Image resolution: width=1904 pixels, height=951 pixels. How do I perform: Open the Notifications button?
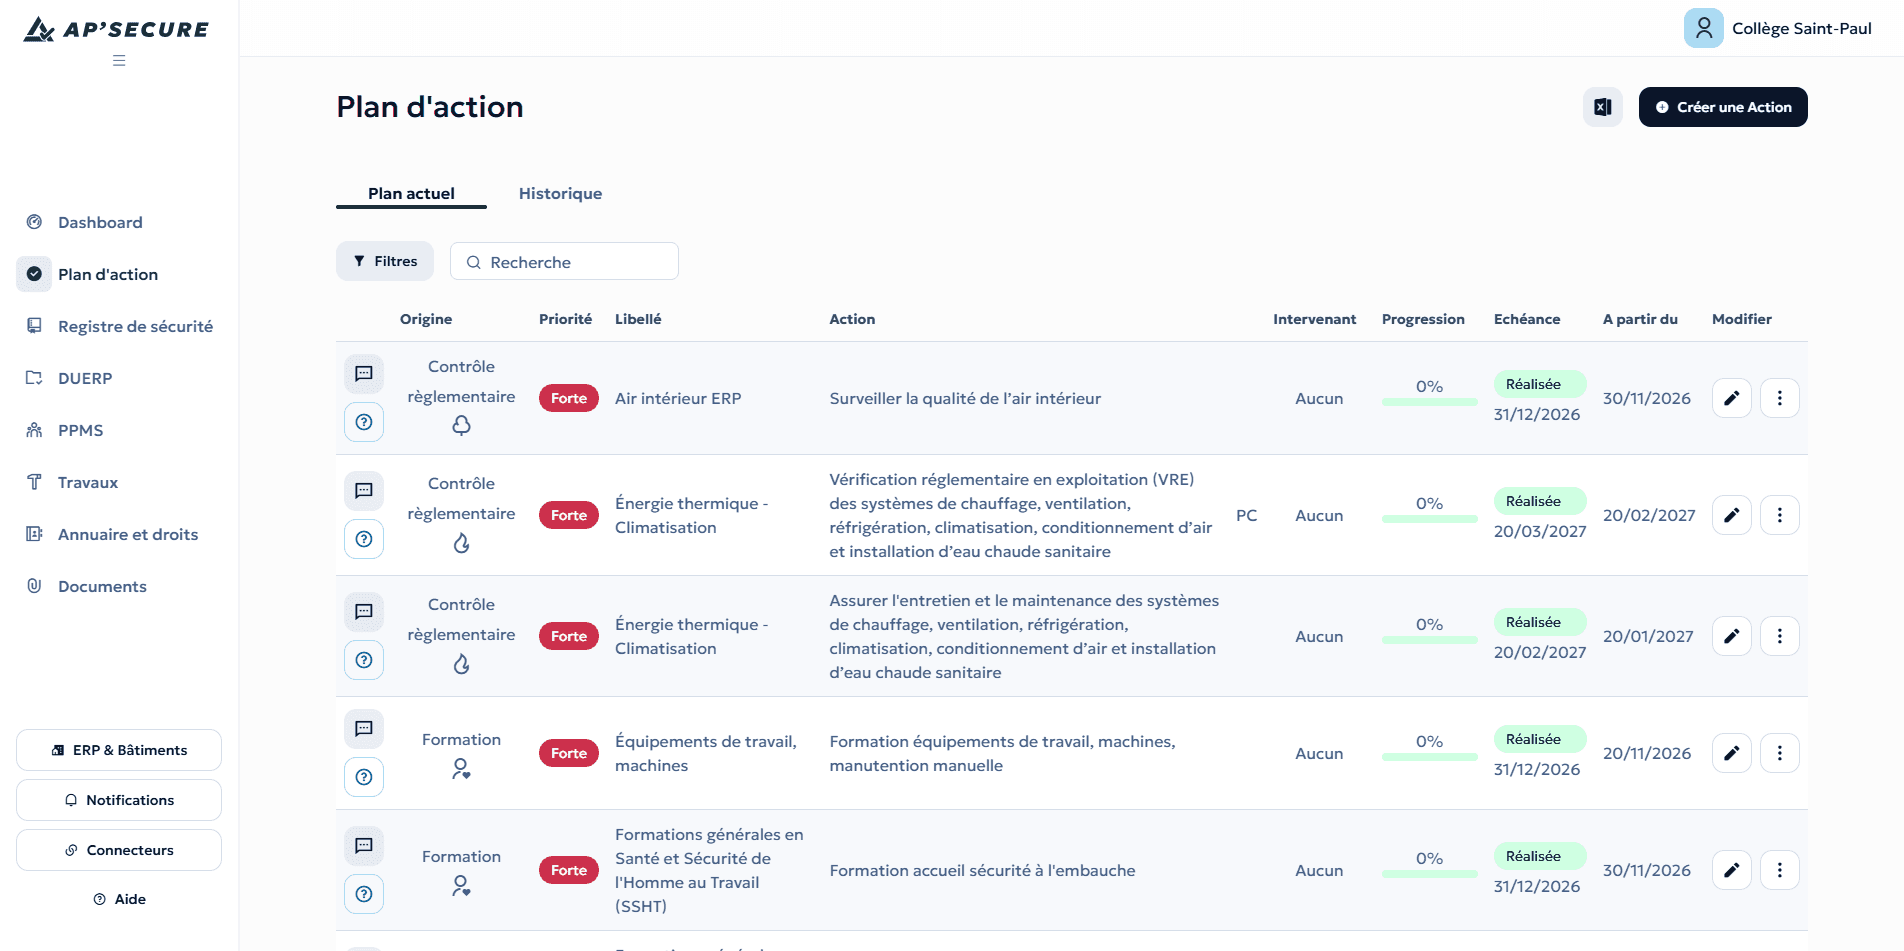pyautogui.click(x=119, y=800)
